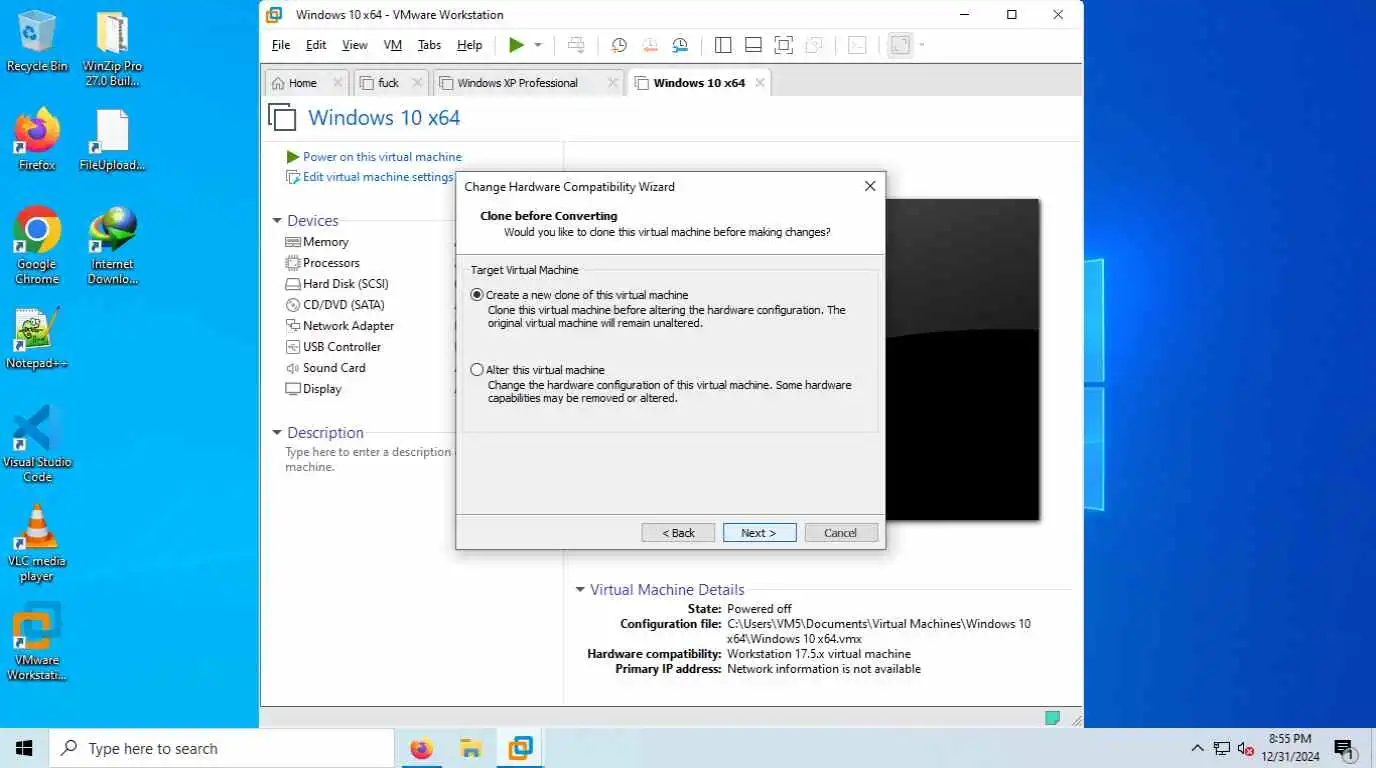Click the revert to snapshot toolbar icon
1376x768 pixels.
[650, 45]
